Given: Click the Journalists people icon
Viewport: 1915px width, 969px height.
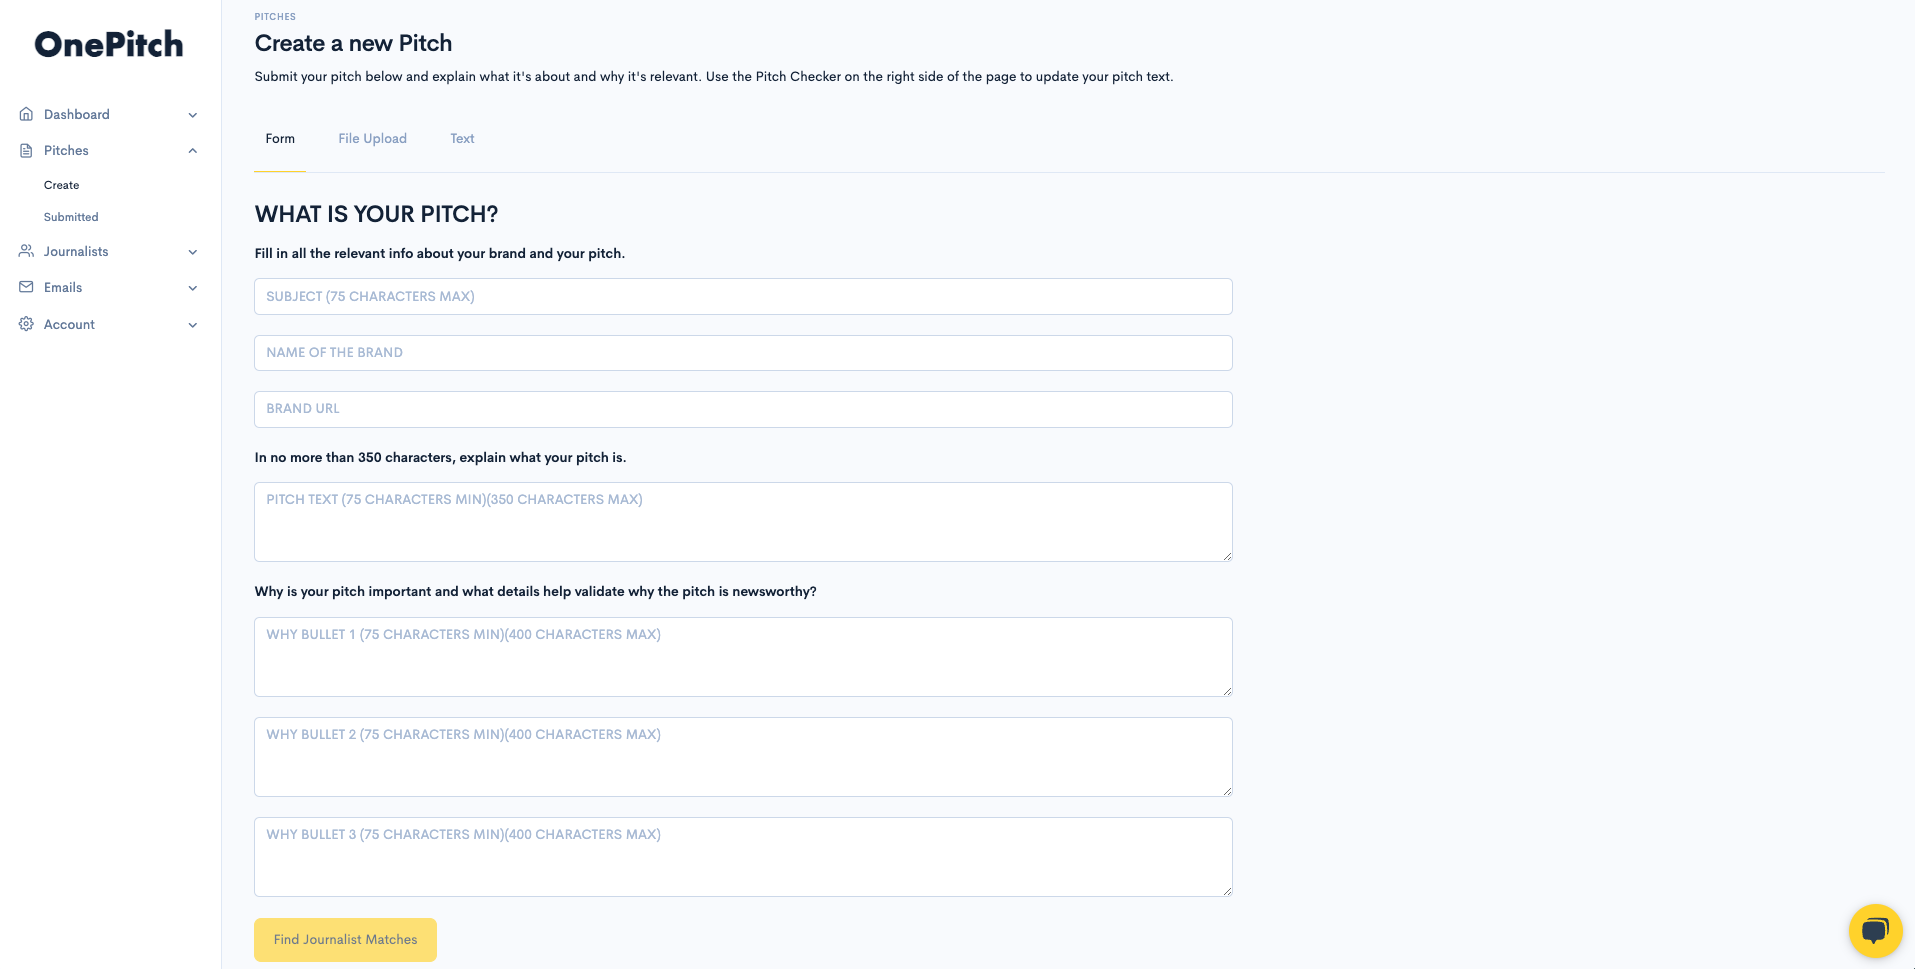Looking at the screenshot, I should tap(26, 251).
